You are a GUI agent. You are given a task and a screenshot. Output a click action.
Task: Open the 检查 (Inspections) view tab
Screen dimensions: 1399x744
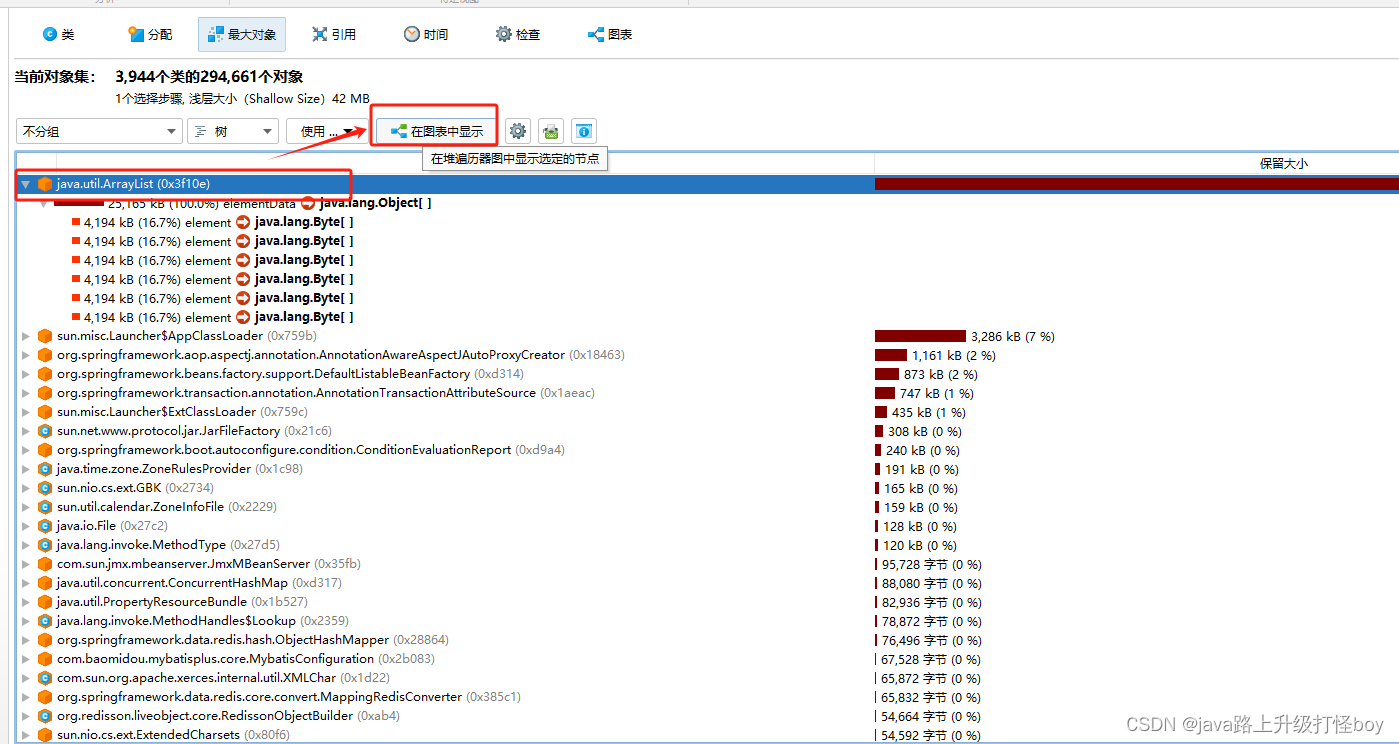coord(518,34)
